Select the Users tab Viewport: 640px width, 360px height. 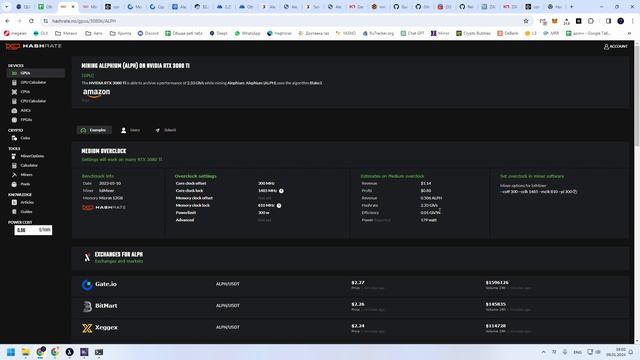[131, 130]
